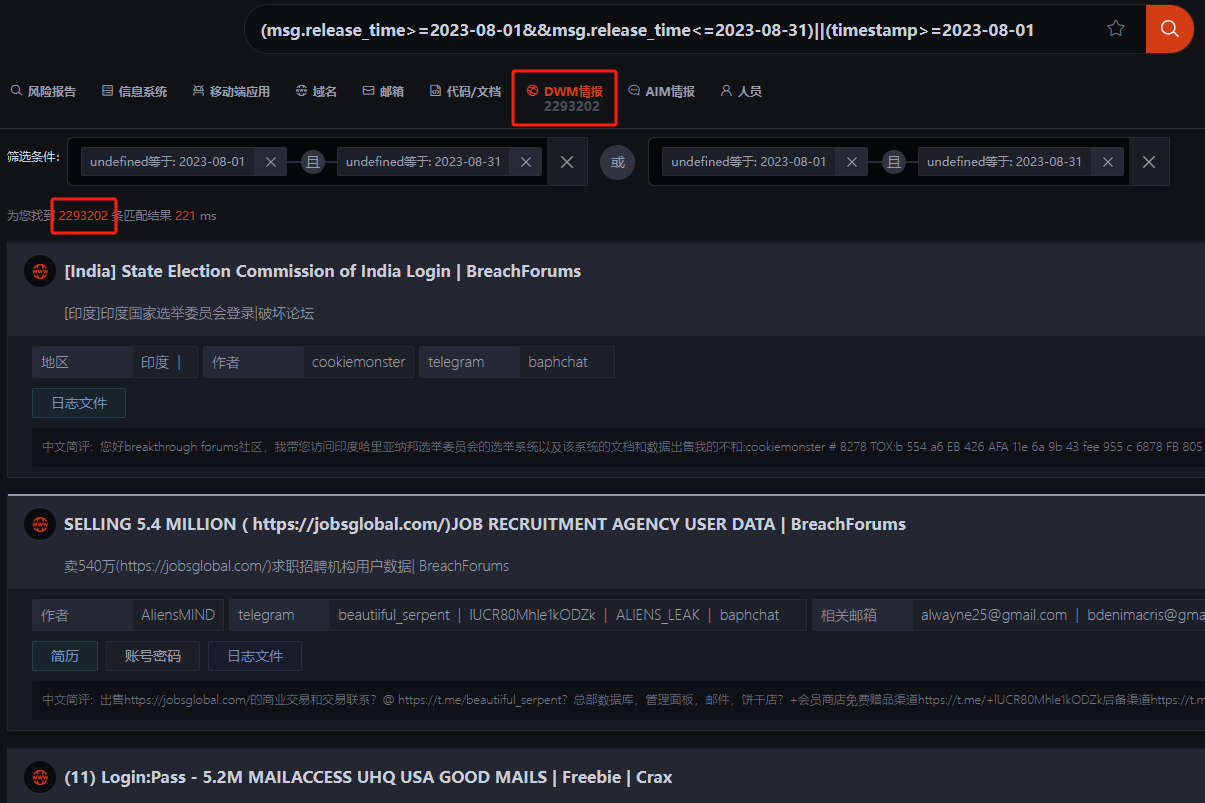This screenshot has height=803, width=1205.
Task: Click the telegram value 'beautiiful_serpent'
Action: [x=394, y=615]
